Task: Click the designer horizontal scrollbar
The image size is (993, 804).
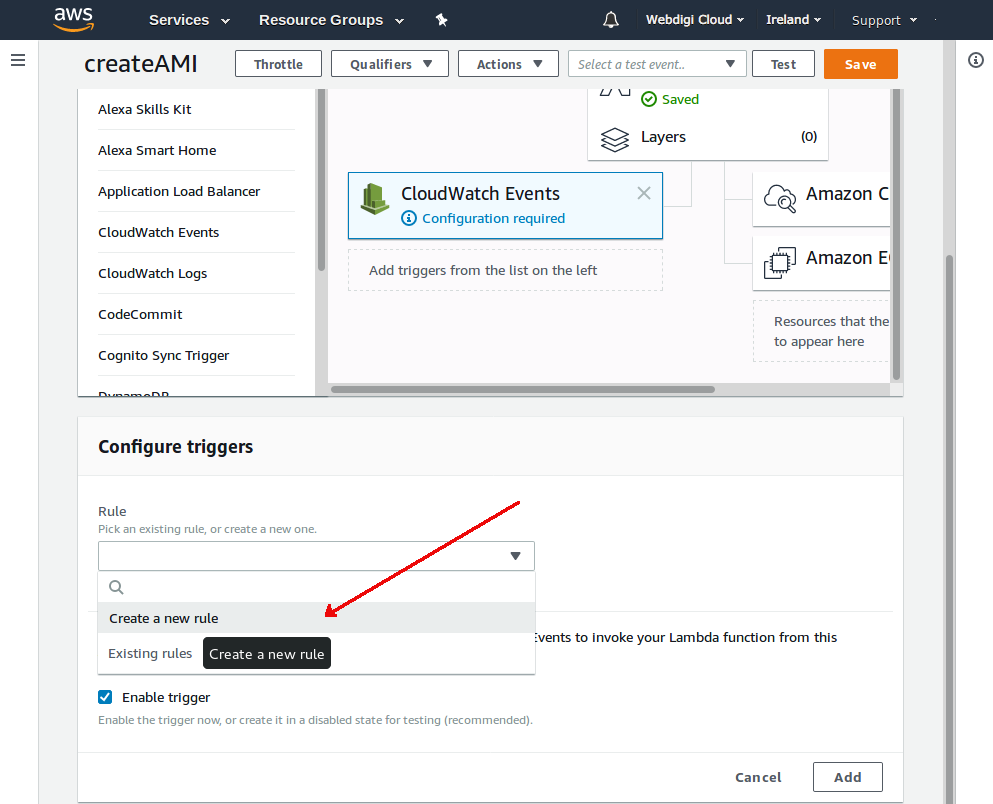Action: click(522, 389)
